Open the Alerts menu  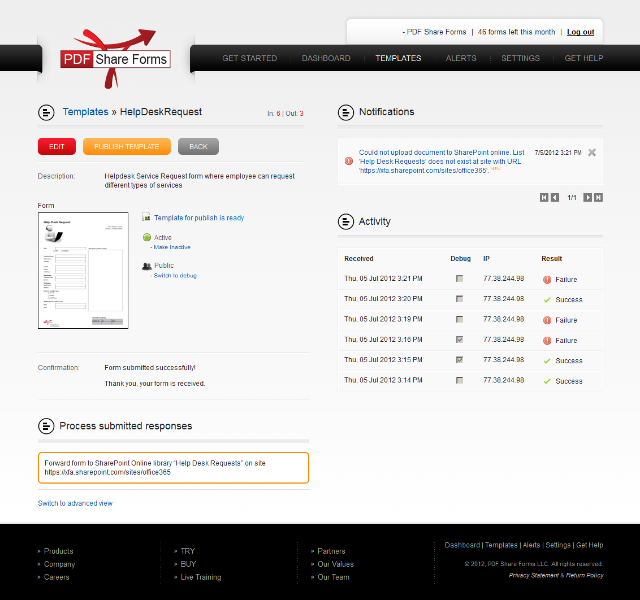pyautogui.click(x=461, y=58)
